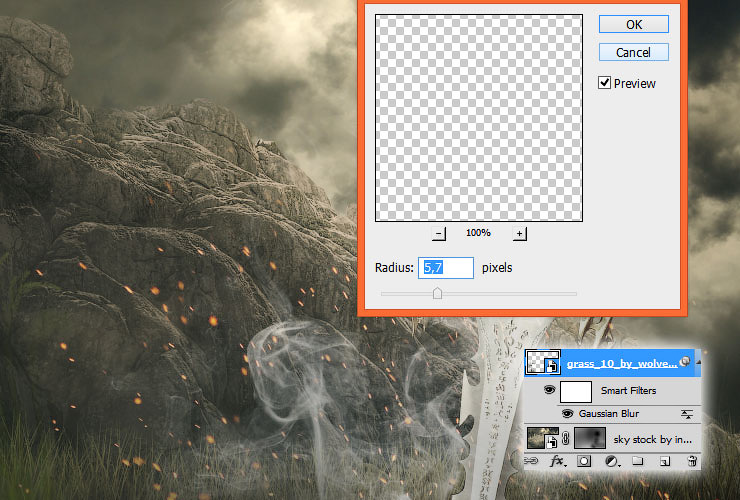740x500 pixels.
Task: Zoom in the preview with plus button
Action: 519,233
